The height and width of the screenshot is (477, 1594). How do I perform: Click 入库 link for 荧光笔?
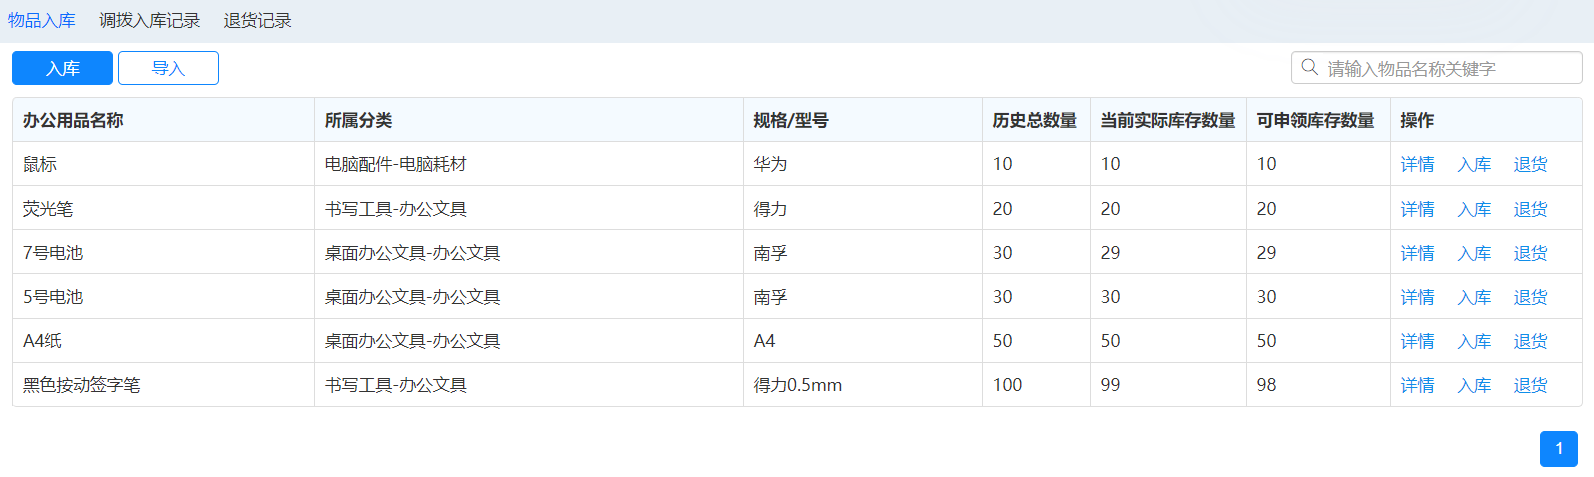(x=1474, y=209)
